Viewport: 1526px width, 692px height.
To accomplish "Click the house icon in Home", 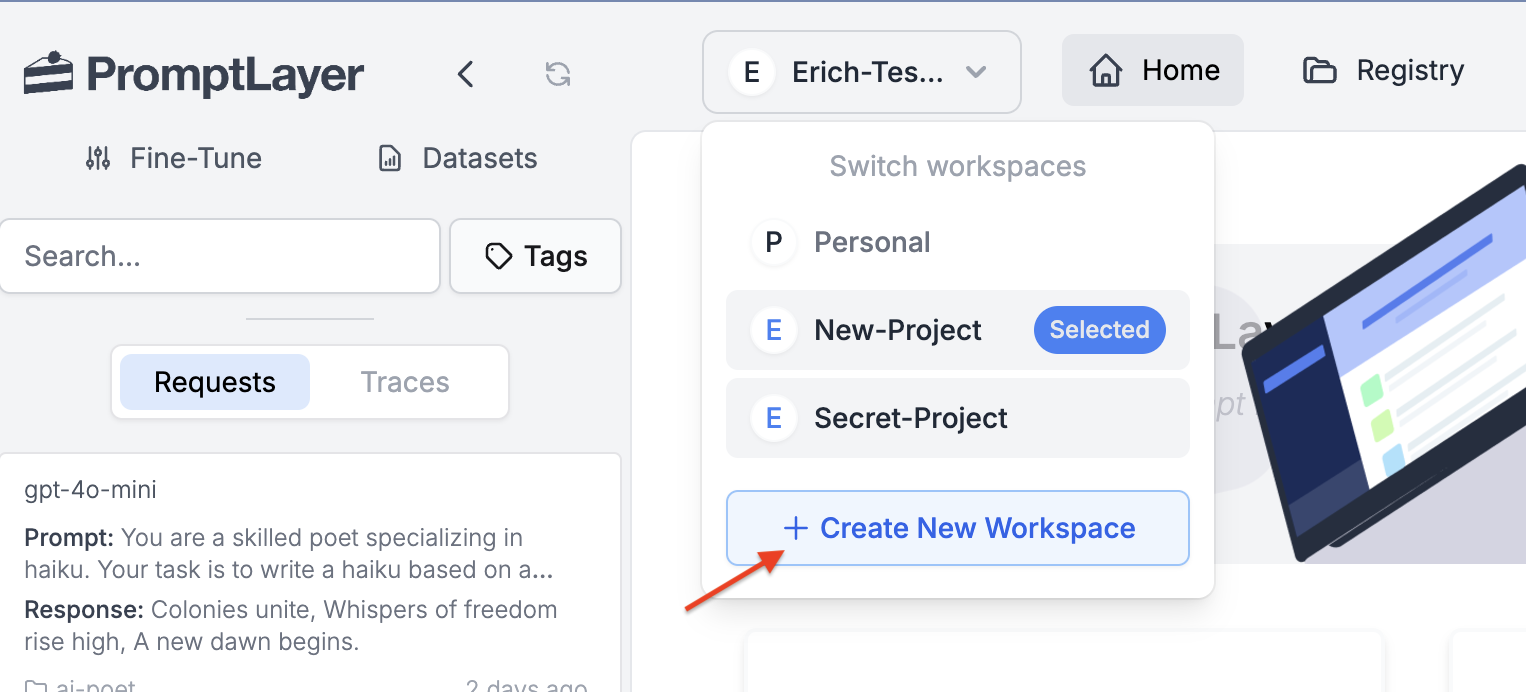I will 1106,71.
